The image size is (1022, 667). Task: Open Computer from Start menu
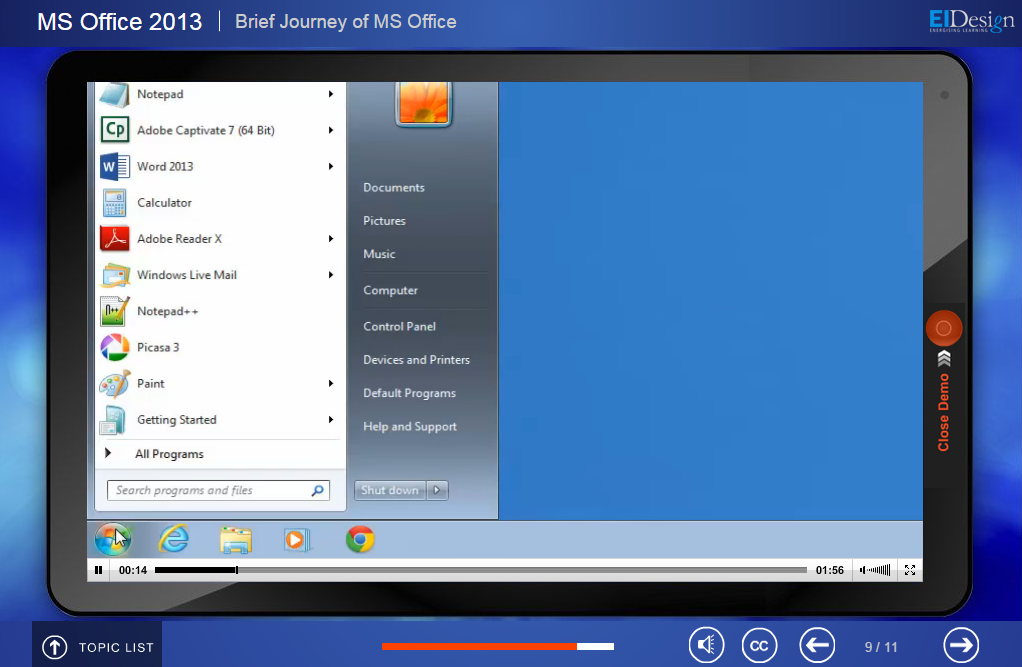390,290
